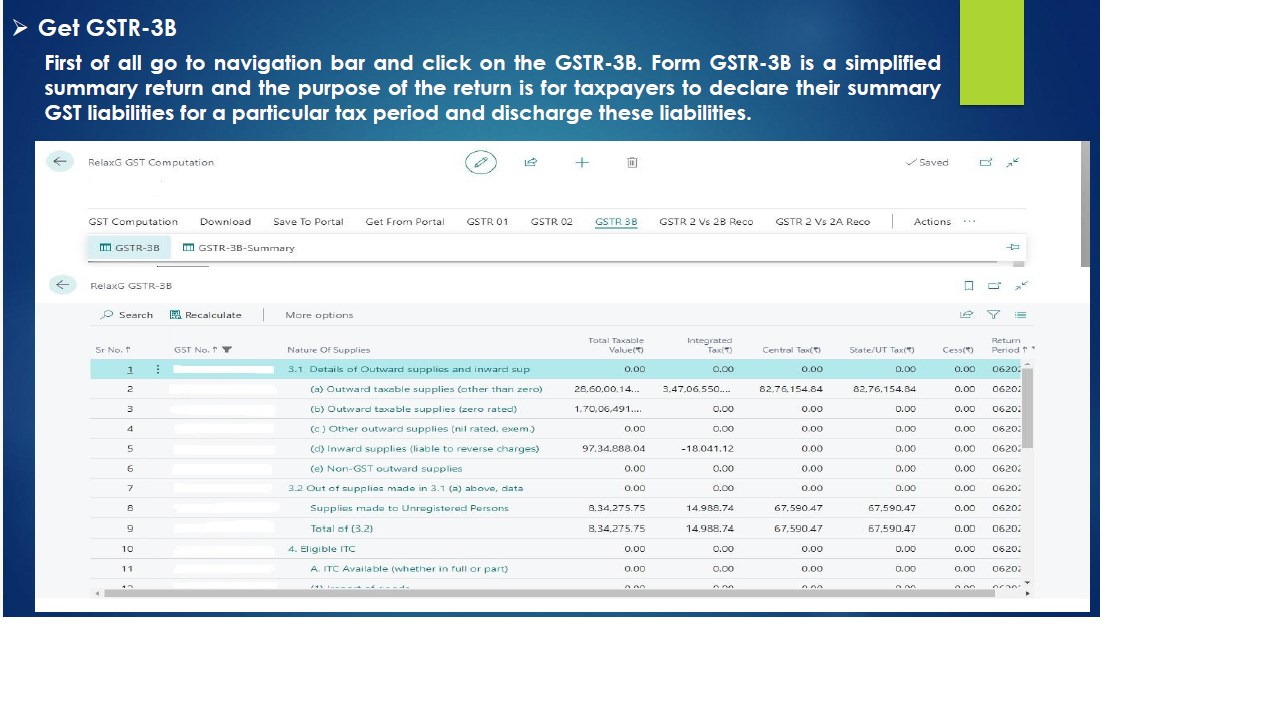
Task: Open the Actions menu
Action: [x=932, y=222]
